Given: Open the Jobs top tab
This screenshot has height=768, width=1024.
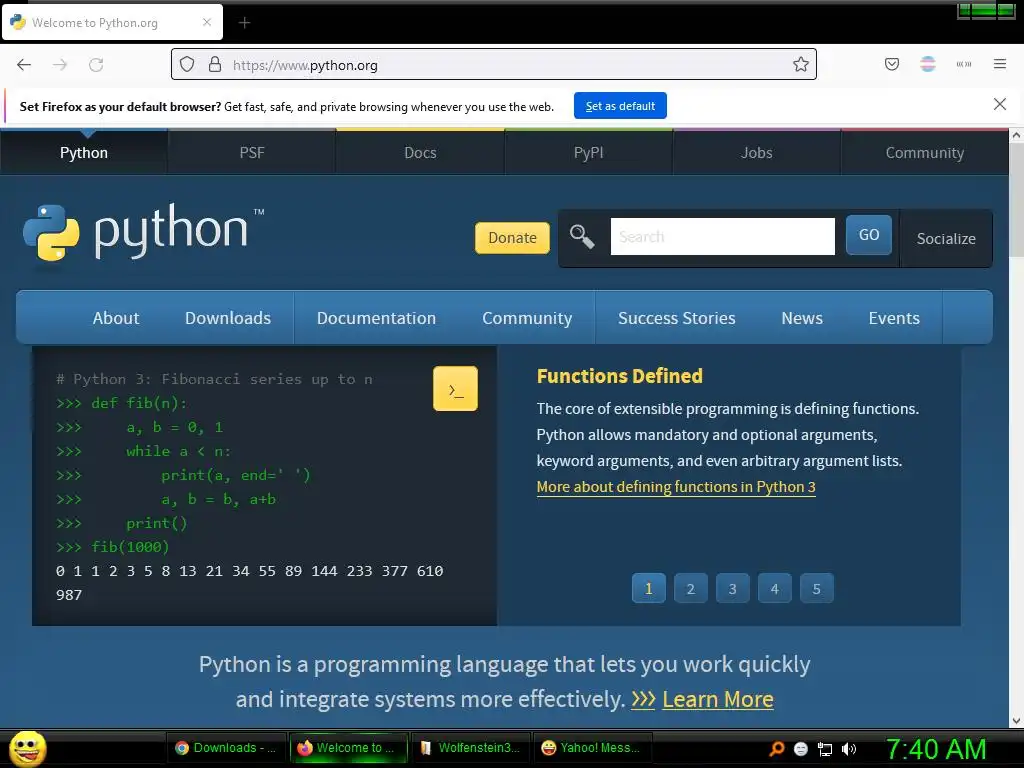Looking at the screenshot, I should tap(757, 153).
